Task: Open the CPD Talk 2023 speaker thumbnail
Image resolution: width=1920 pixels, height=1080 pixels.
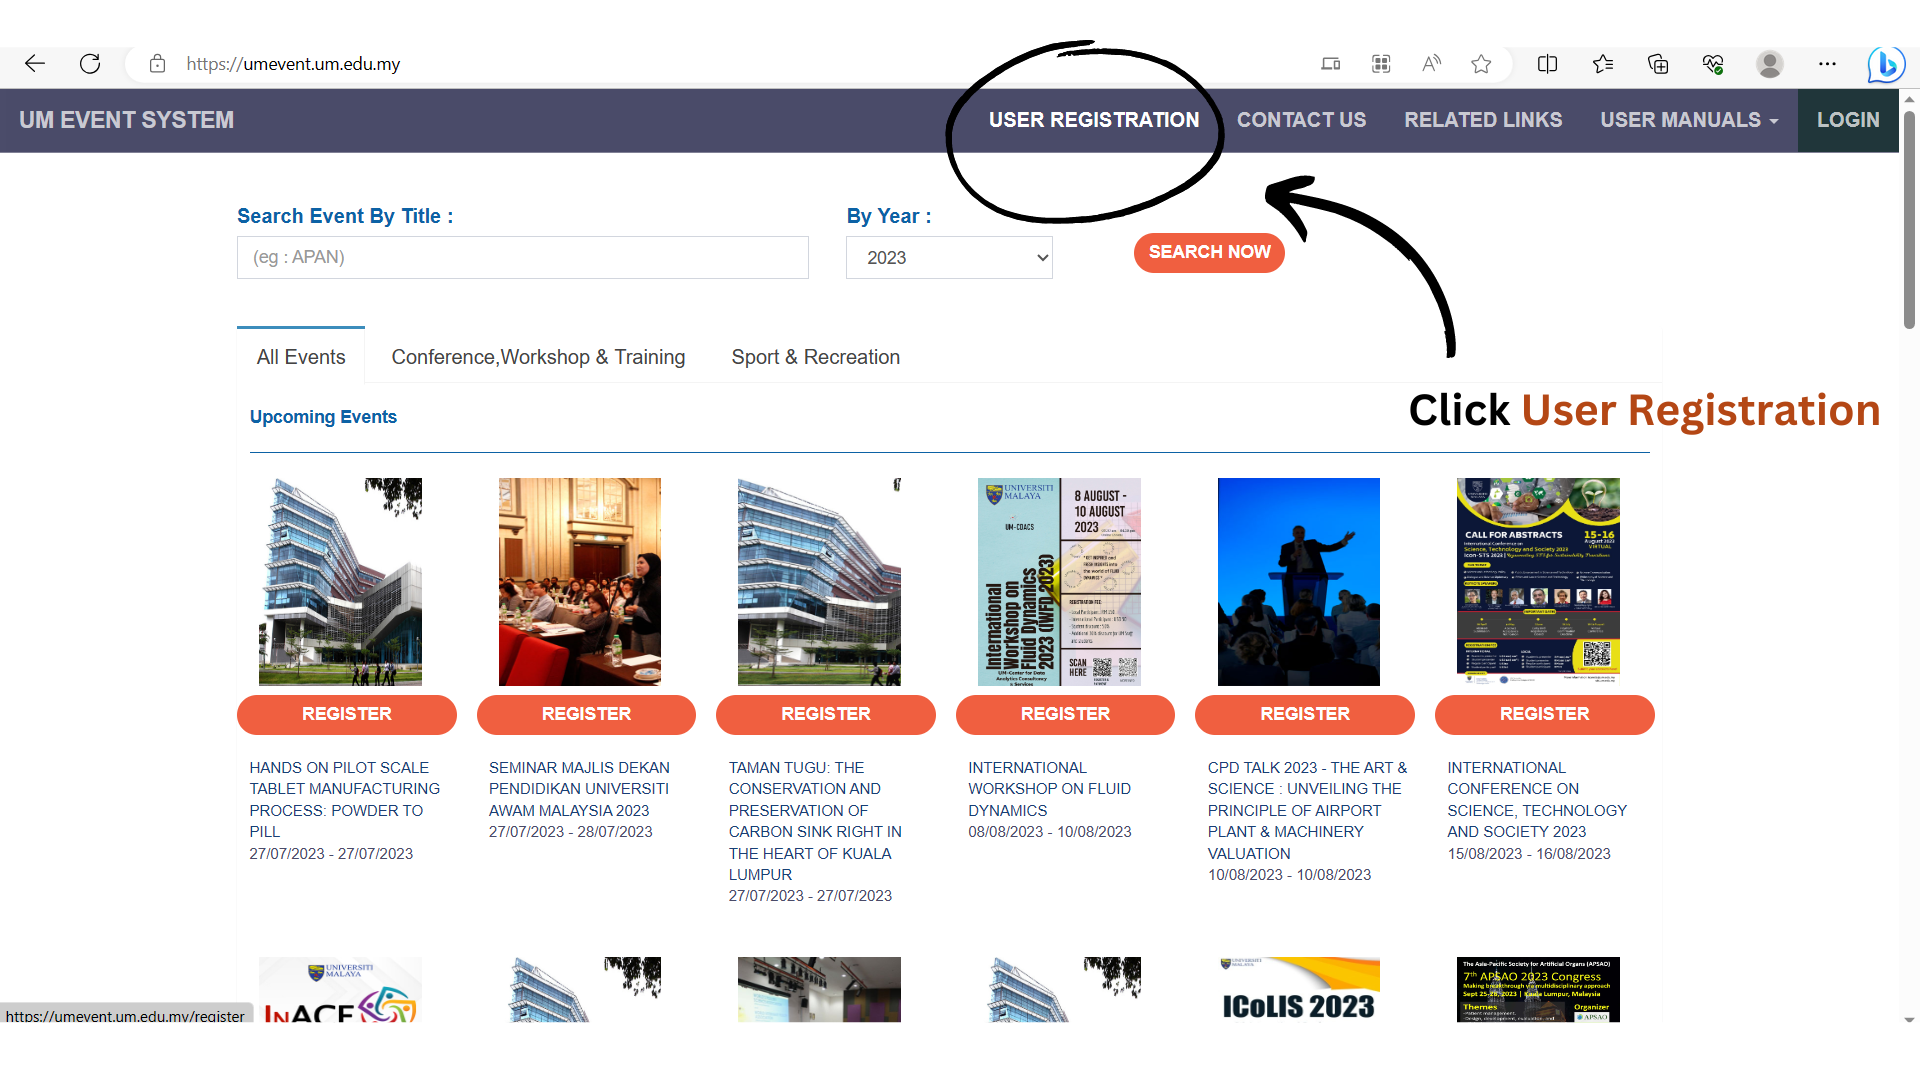Action: click(1298, 581)
